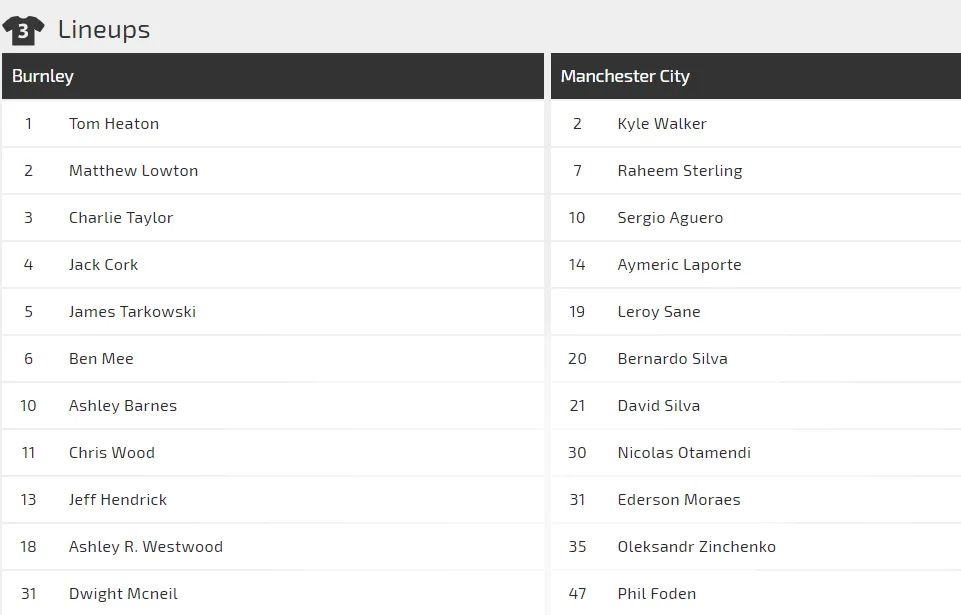Open Aymeric Laporte's profile
This screenshot has height=615, width=961.
(x=679, y=265)
